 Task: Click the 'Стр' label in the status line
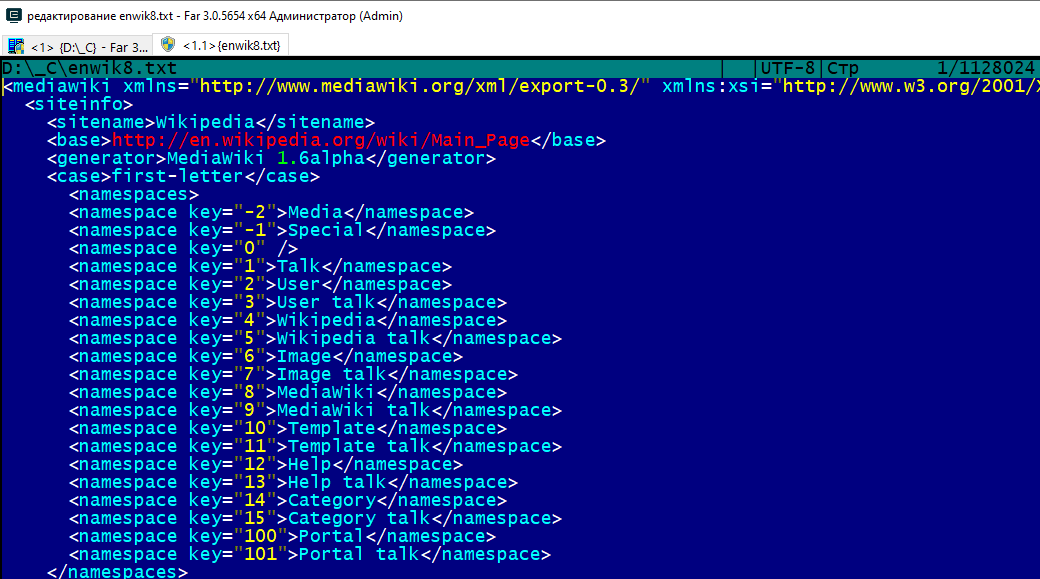click(x=843, y=68)
